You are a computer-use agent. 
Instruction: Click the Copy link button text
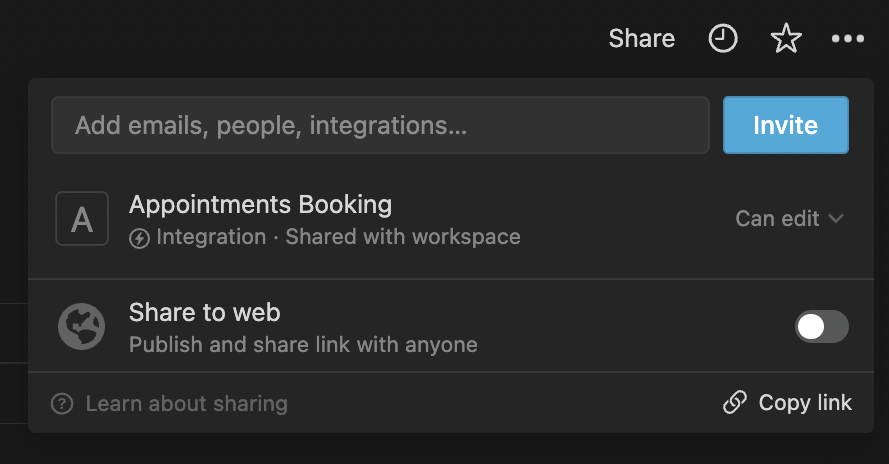(805, 402)
